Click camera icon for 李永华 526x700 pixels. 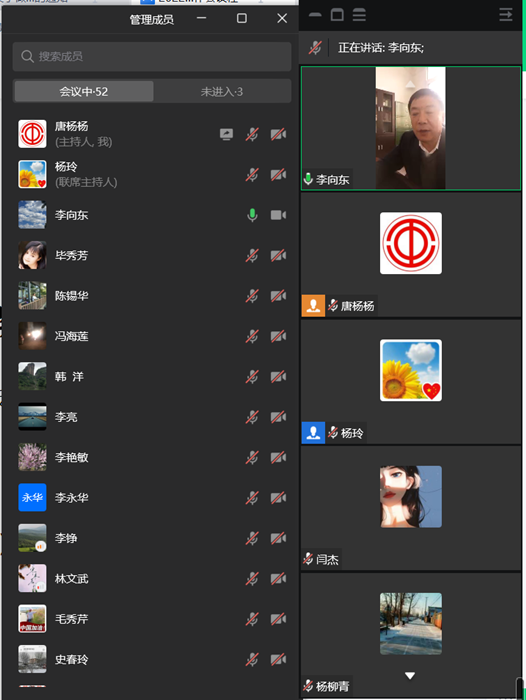(x=278, y=498)
